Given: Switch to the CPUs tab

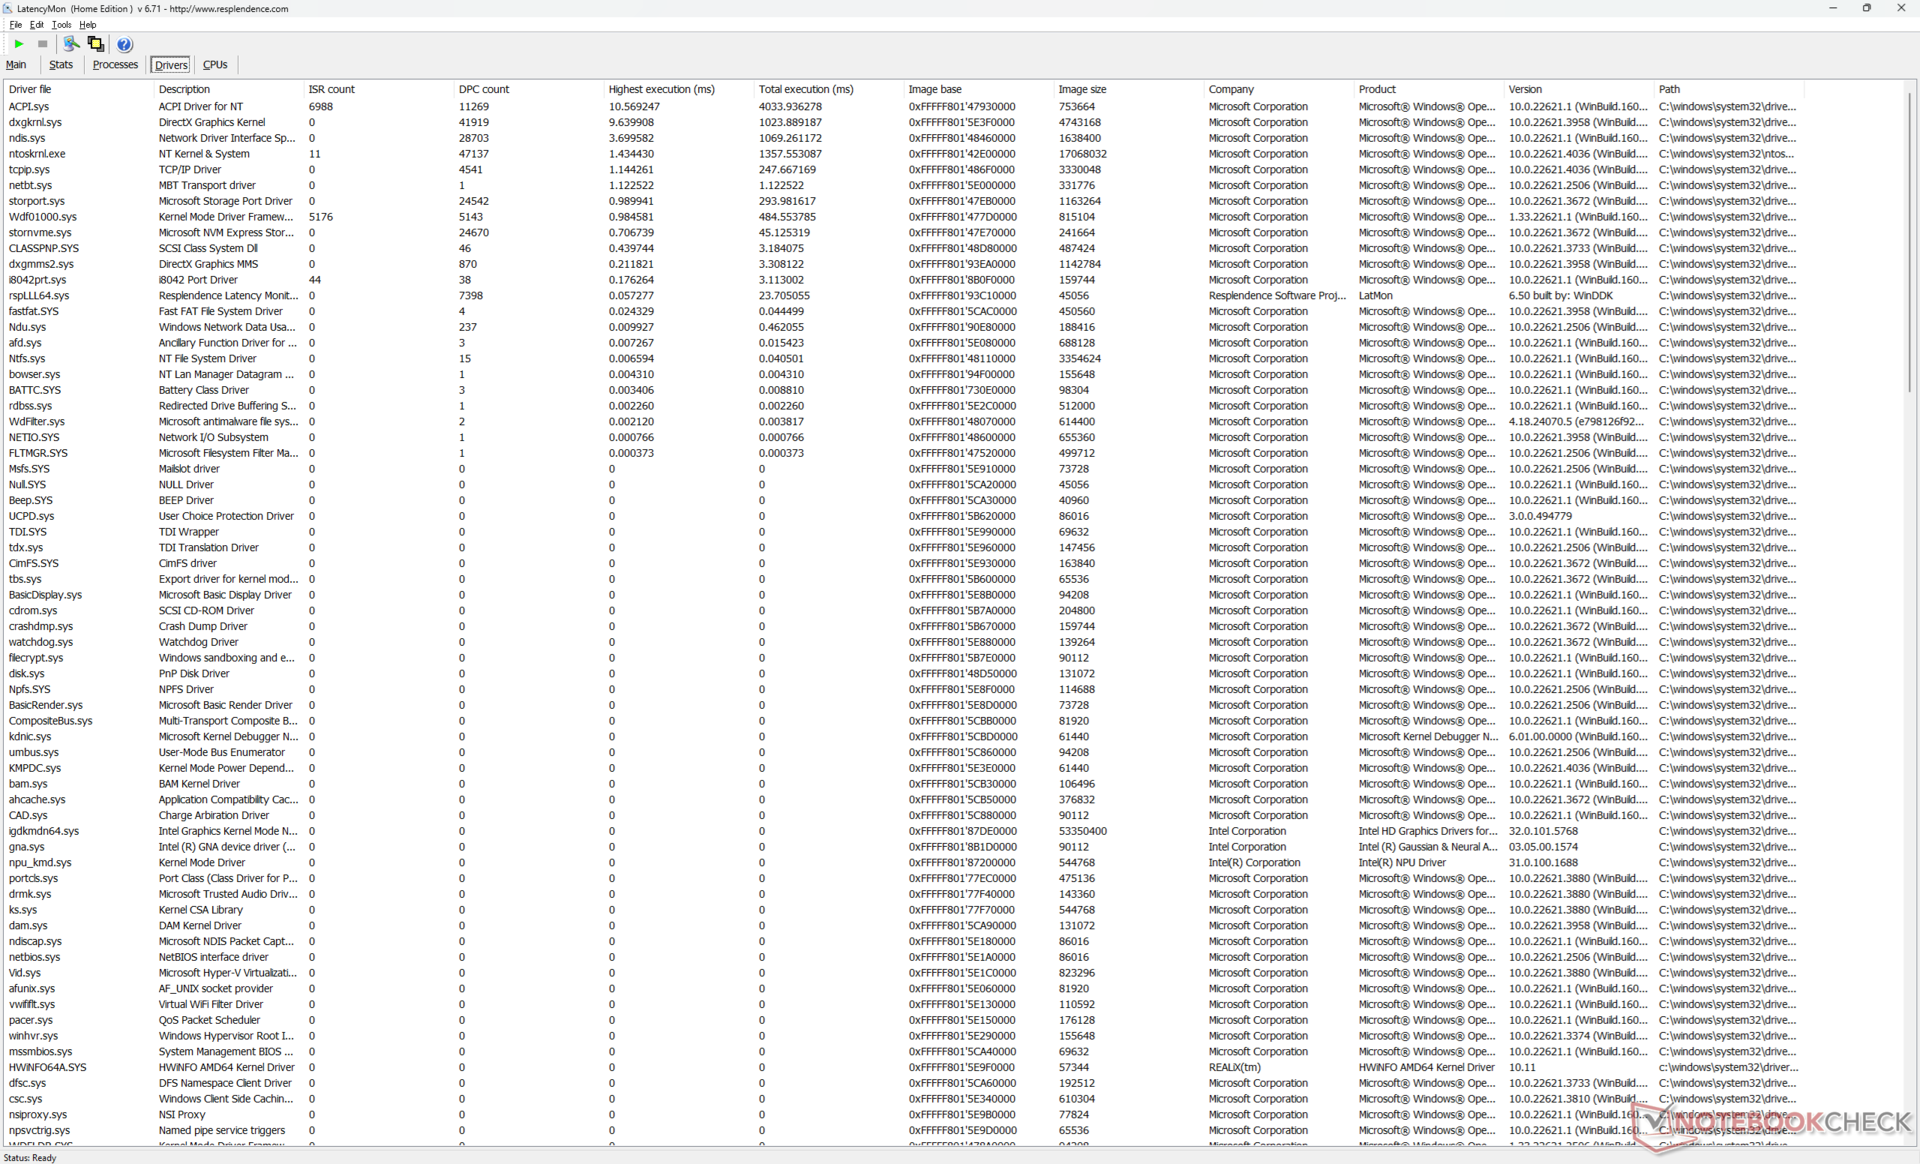Looking at the screenshot, I should pyautogui.click(x=215, y=65).
